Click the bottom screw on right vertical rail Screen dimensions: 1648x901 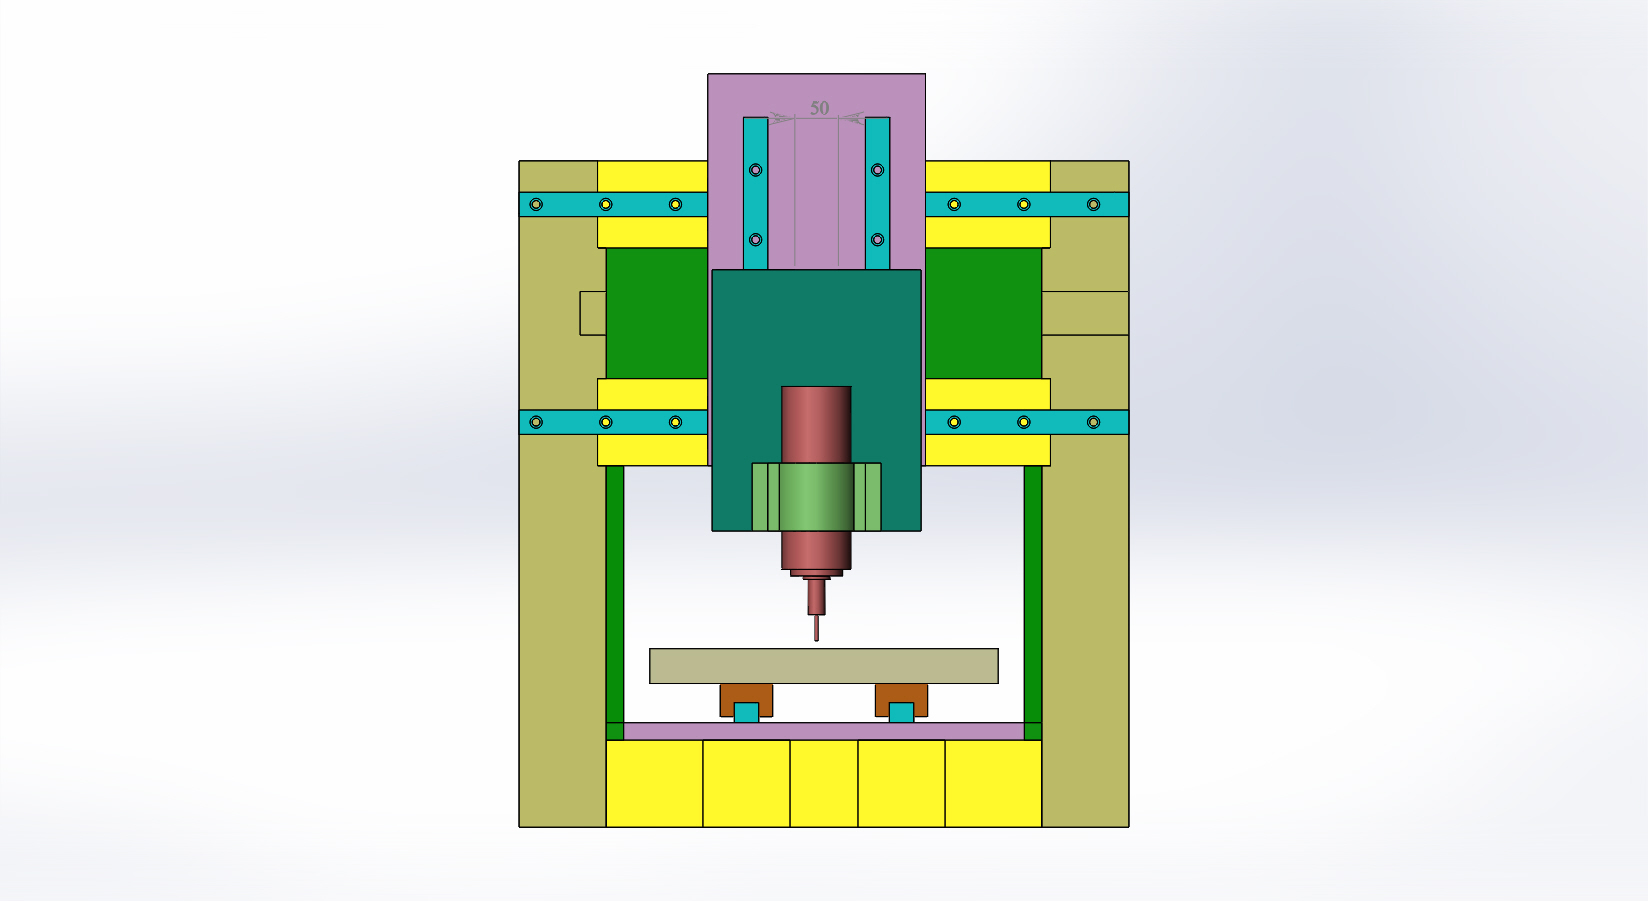pos(877,240)
